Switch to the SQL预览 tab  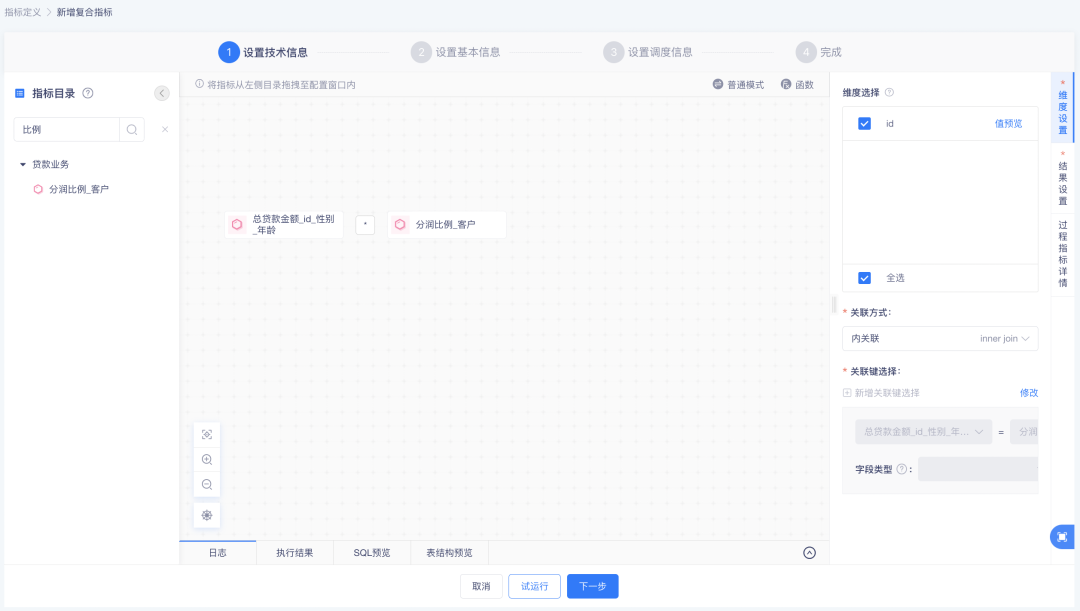coord(372,553)
